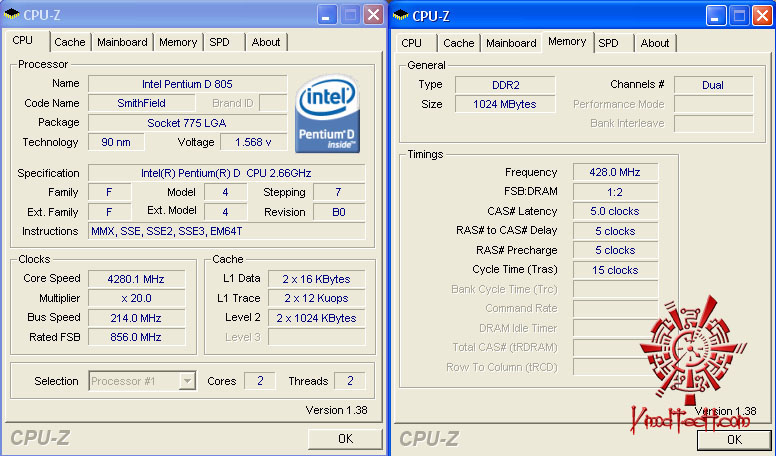The height and width of the screenshot is (456, 776).
Task: Open the Processor #1 selection dropdown
Action: (187, 381)
